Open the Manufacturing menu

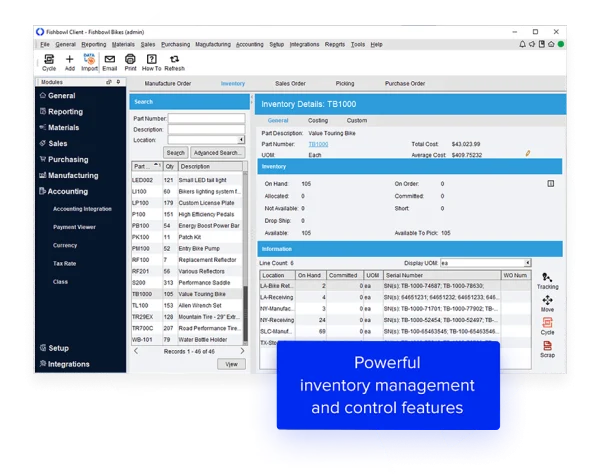(213, 44)
